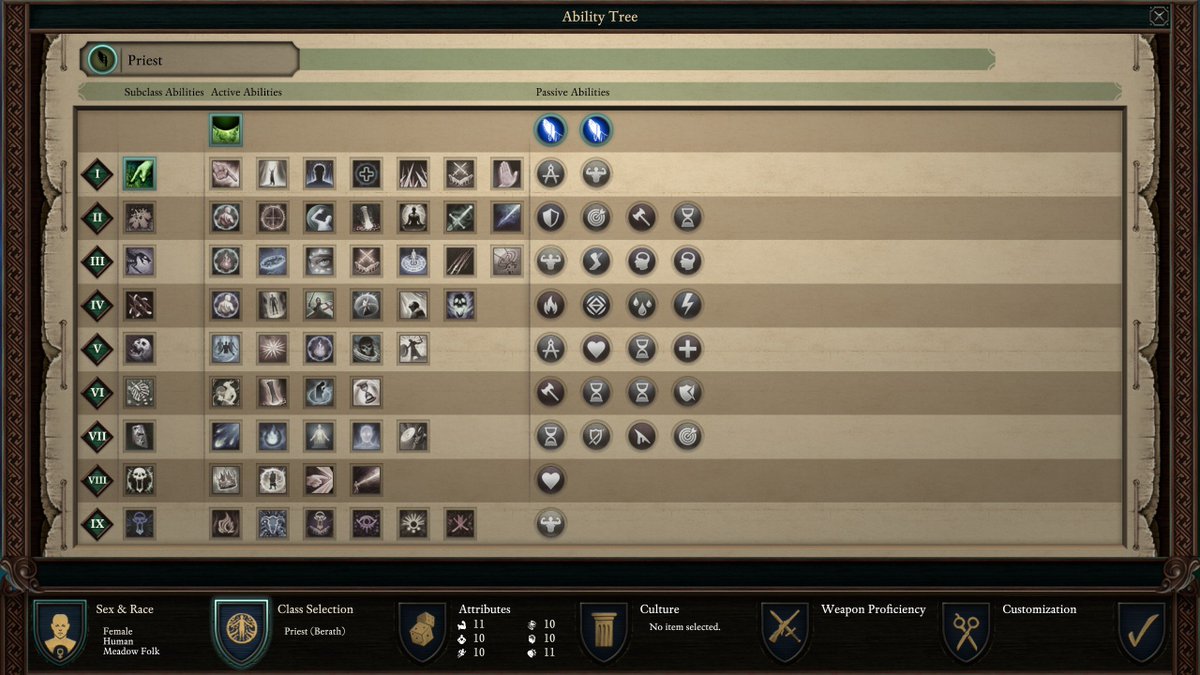The height and width of the screenshot is (675, 1200).
Task: Select the compass passive in row I
Action: [551, 173]
